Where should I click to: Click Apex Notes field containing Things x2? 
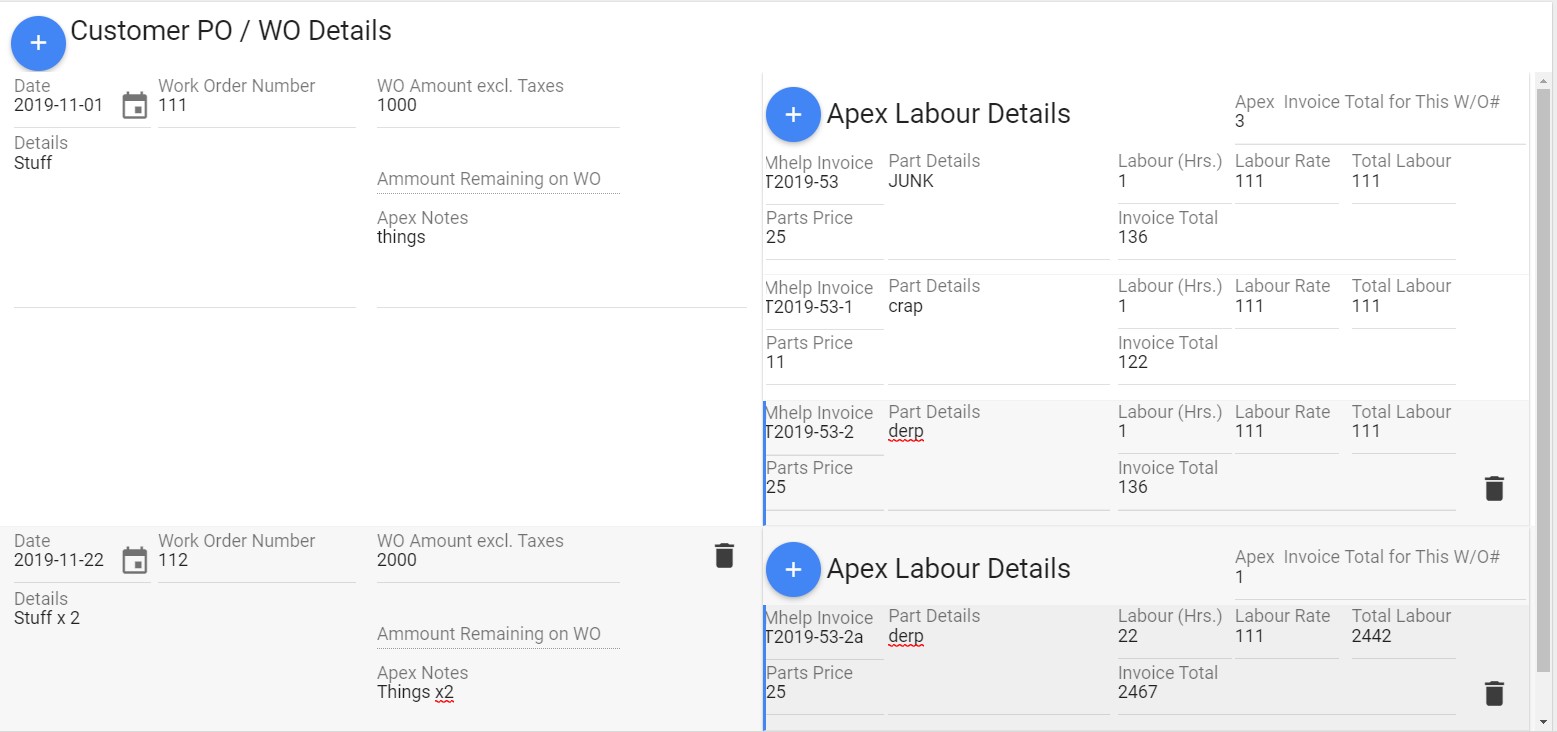pyautogui.click(x=560, y=693)
